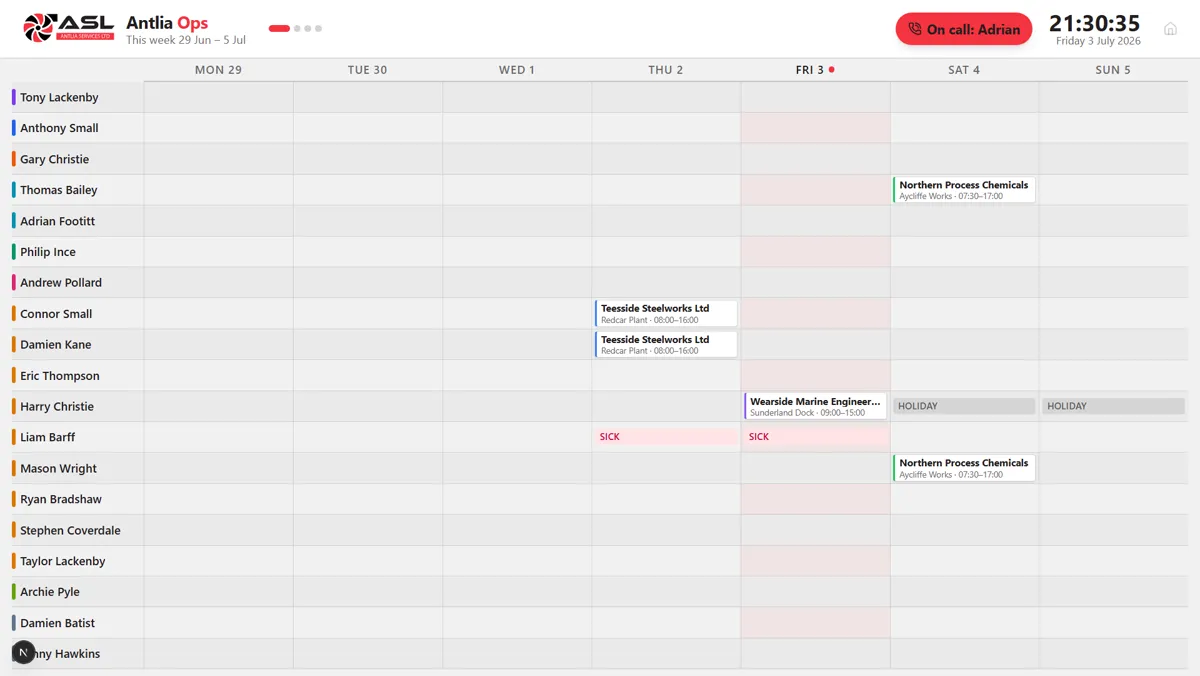Click Harry Christie's Saturday HOLIDAY block
This screenshot has height=676, width=1200.
[x=964, y=406]
